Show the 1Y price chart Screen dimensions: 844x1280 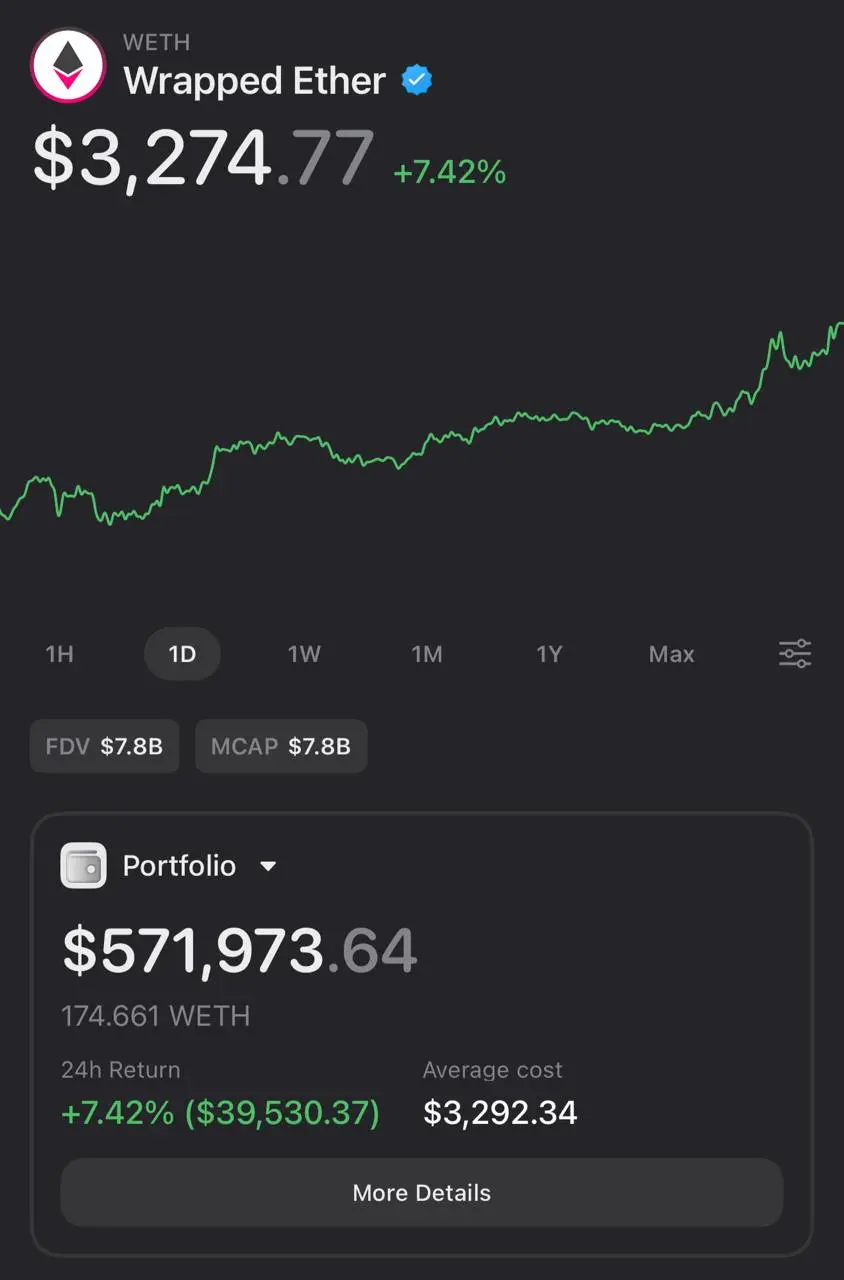(549, 654)
